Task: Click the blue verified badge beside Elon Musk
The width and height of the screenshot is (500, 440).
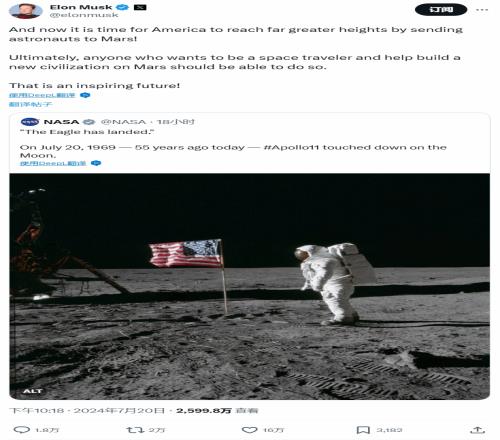Action: tap(122, 7)
